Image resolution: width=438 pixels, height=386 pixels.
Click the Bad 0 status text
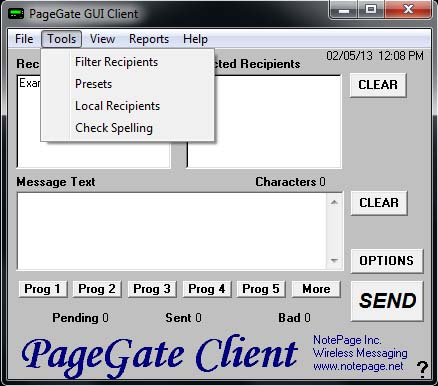click(294, 318)
